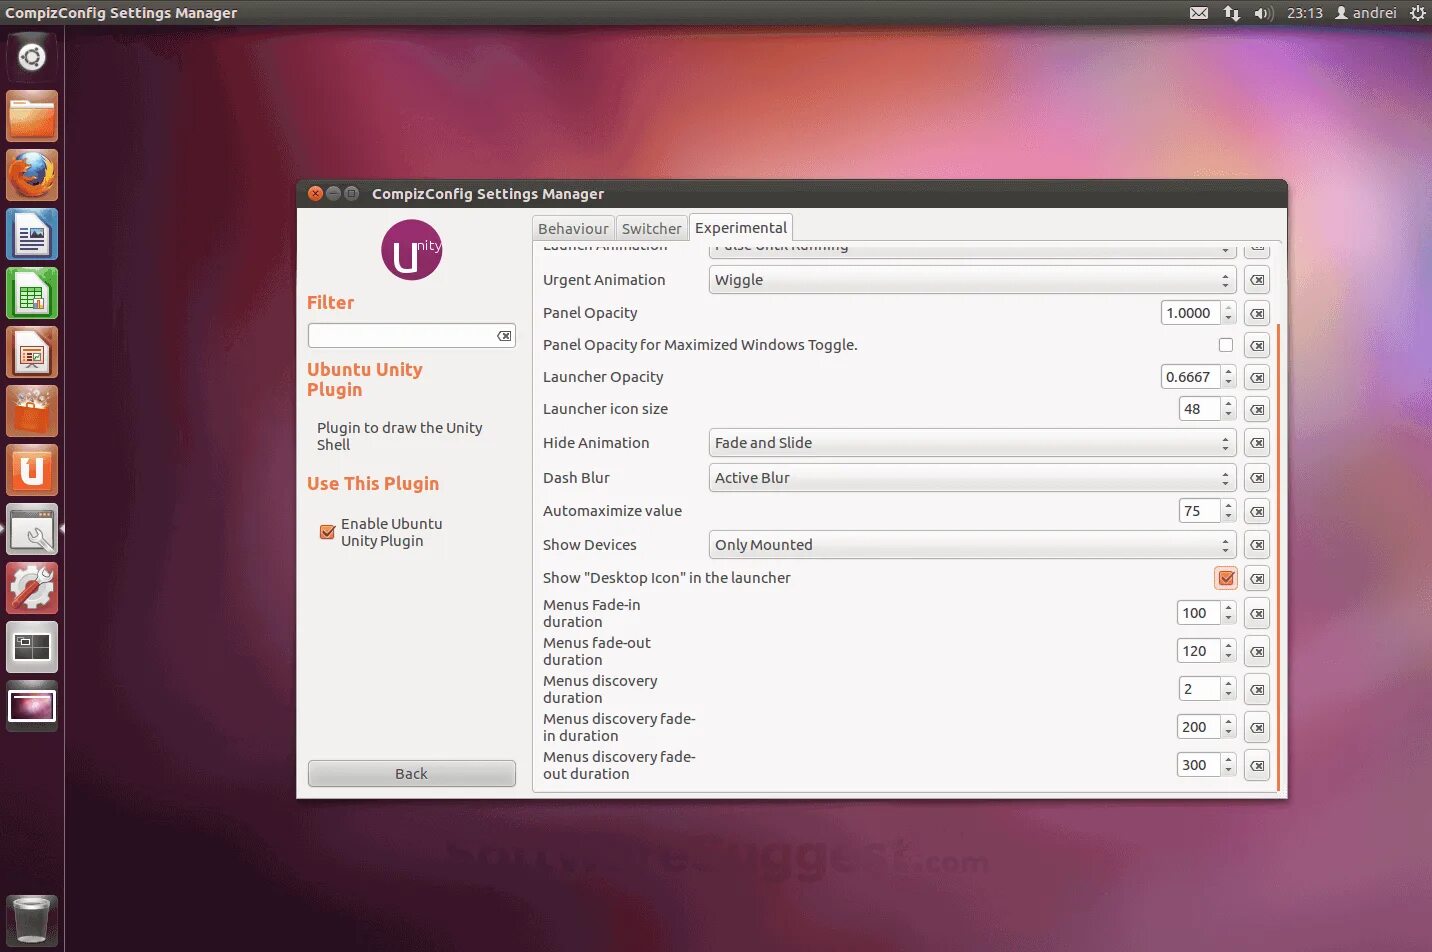Open Files manager from launcher

pyautogui.click(x=32, y=117)
